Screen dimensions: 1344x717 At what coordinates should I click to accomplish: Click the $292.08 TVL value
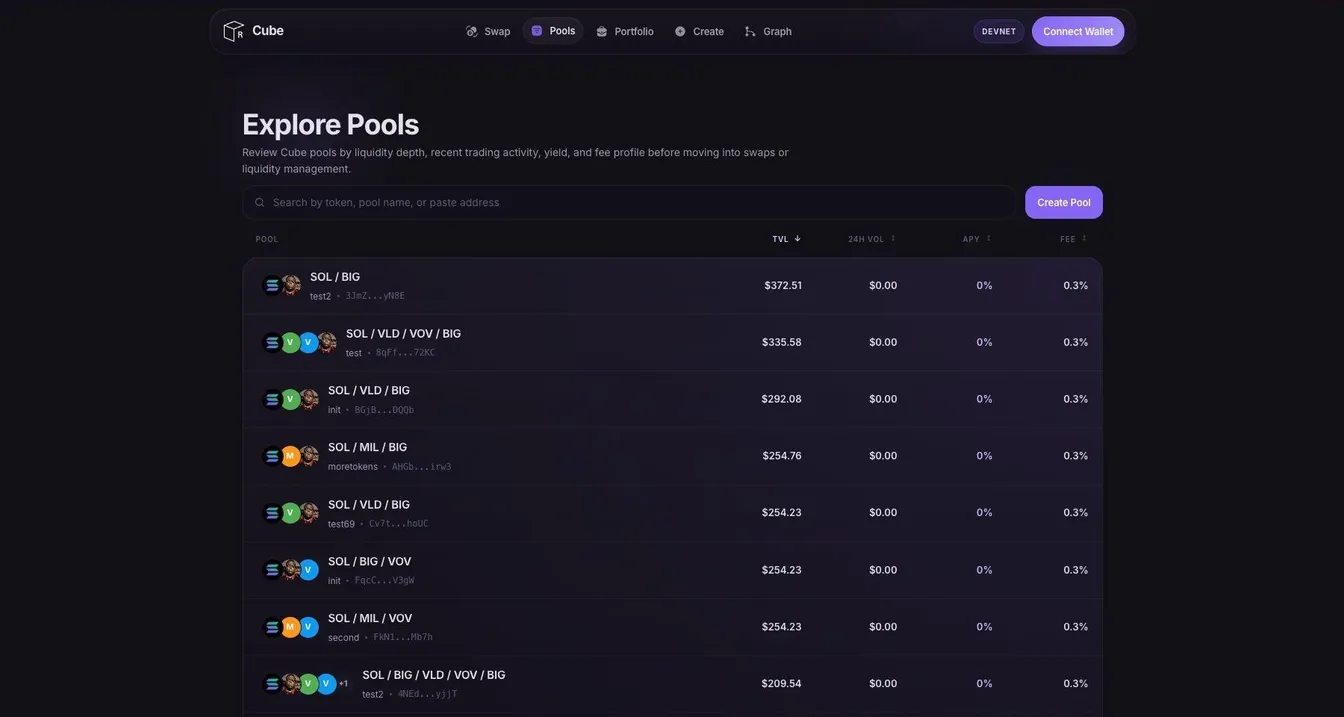click(782, 400)
